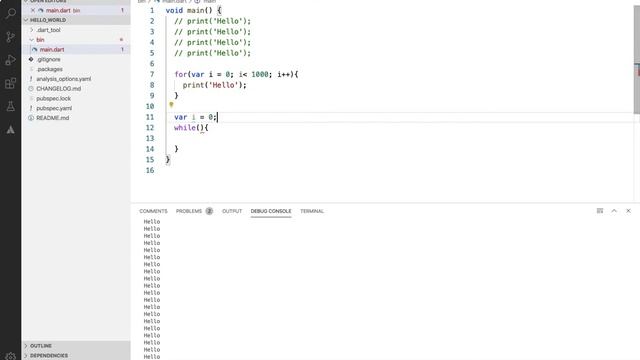Open the Manage gear icon

click(x=11, y=356)
